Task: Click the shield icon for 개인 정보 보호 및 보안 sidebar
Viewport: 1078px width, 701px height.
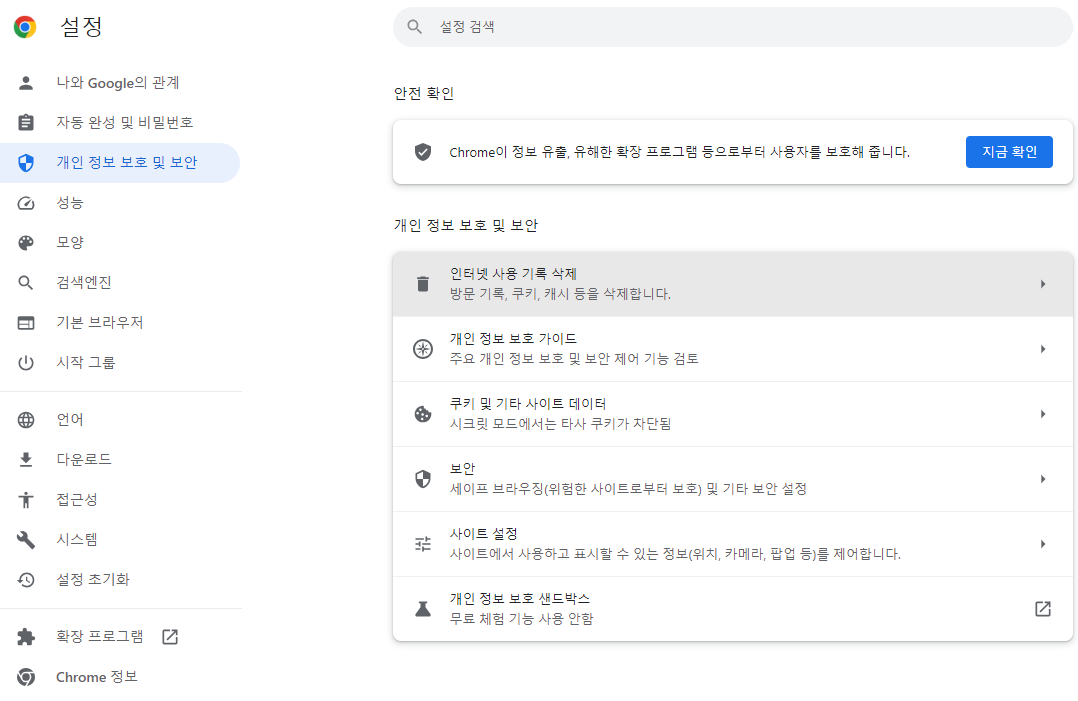Action: [x=26, y=163]
